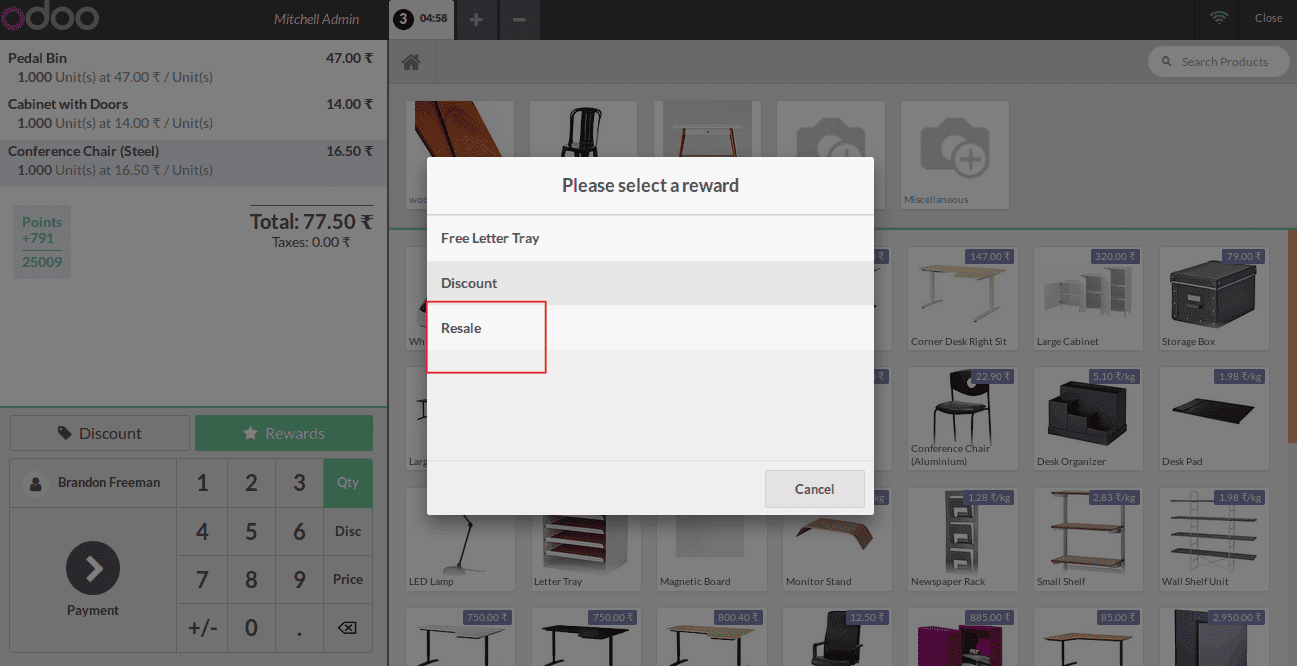Click numpad digit 4
The image size is (1297, 666).
coord(203,531)
